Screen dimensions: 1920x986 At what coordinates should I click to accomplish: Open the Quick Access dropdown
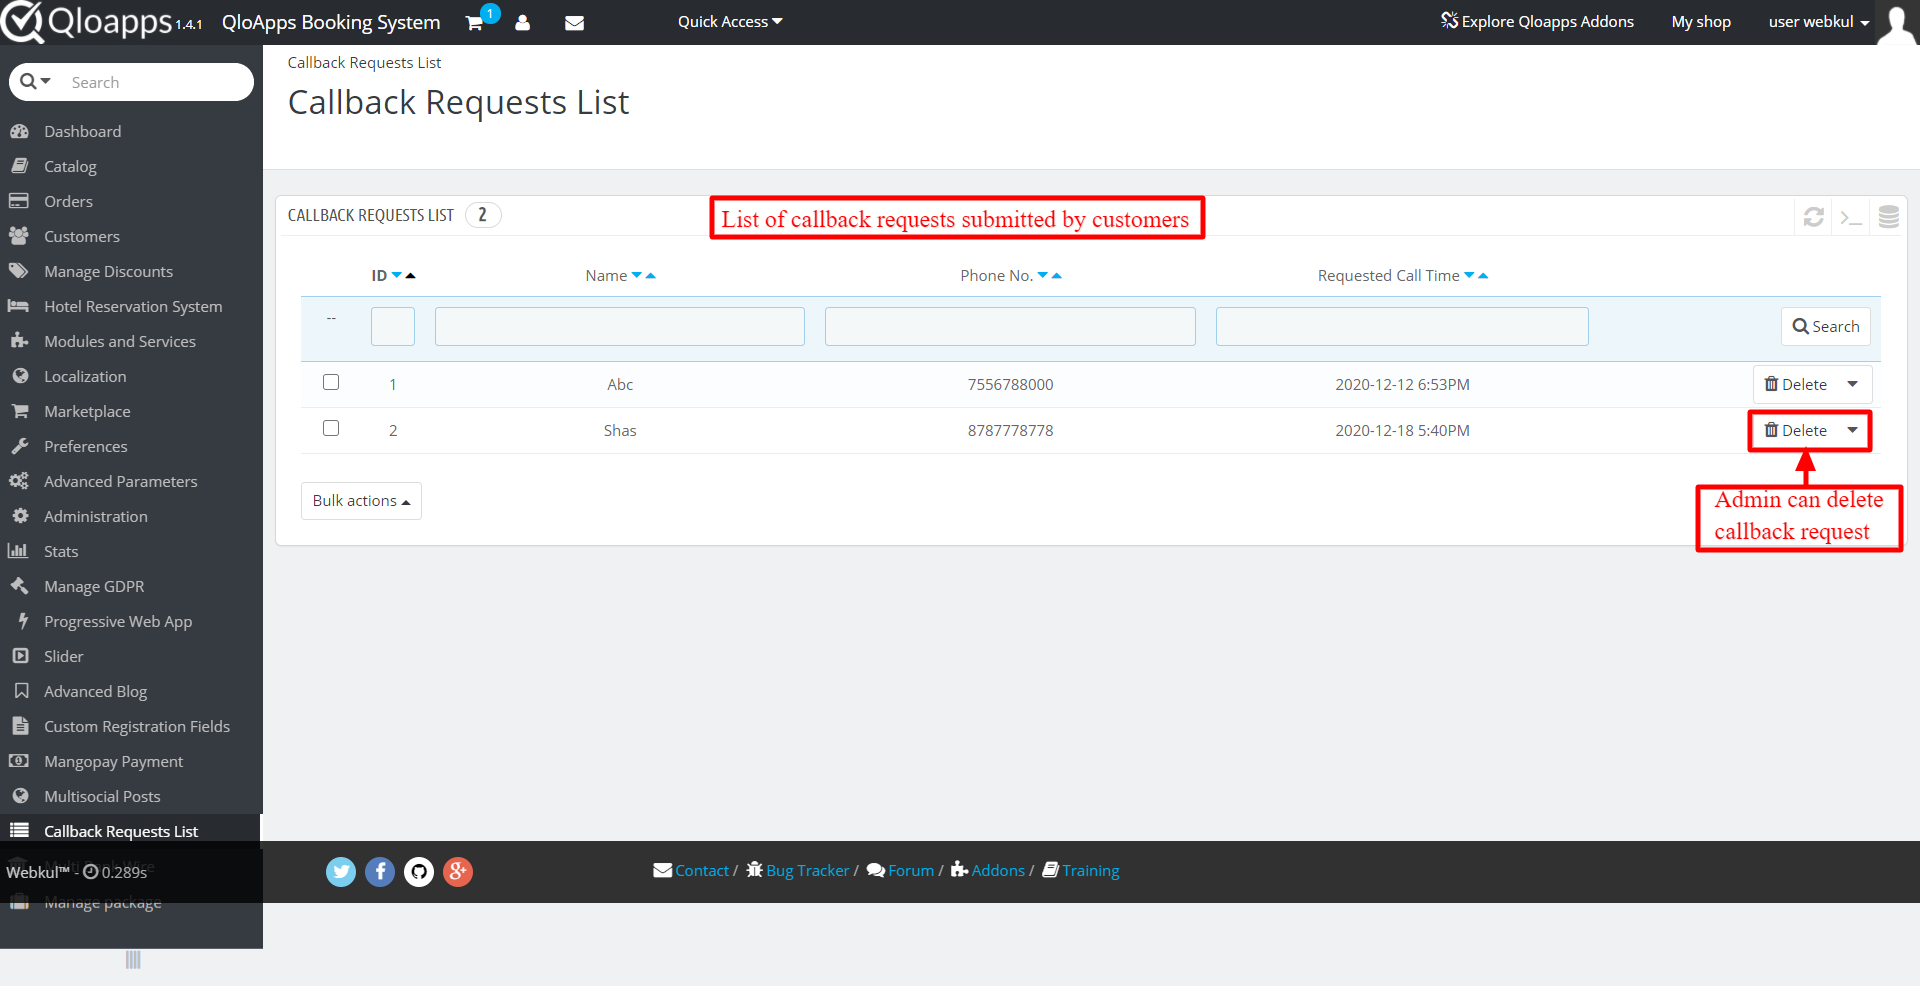coord(729,21)
